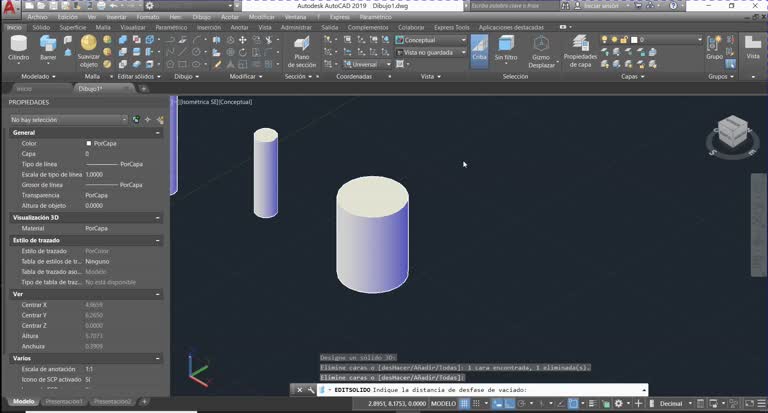The width and height of the screenshot is (768, 413).
Task: Open the Conceptual visual style dropdown
Action: (x=431, y=40)
